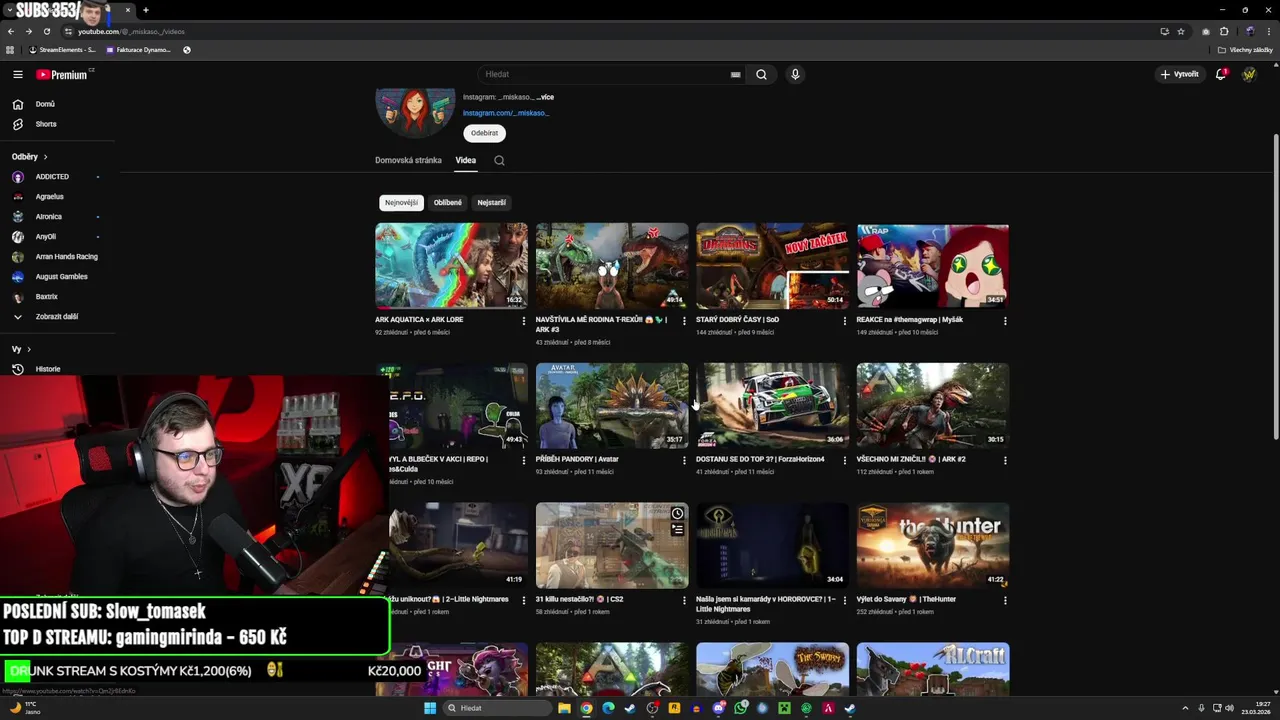Open the YouTube hamburger guide menu

pyautogui.click(x=17, y=74)
